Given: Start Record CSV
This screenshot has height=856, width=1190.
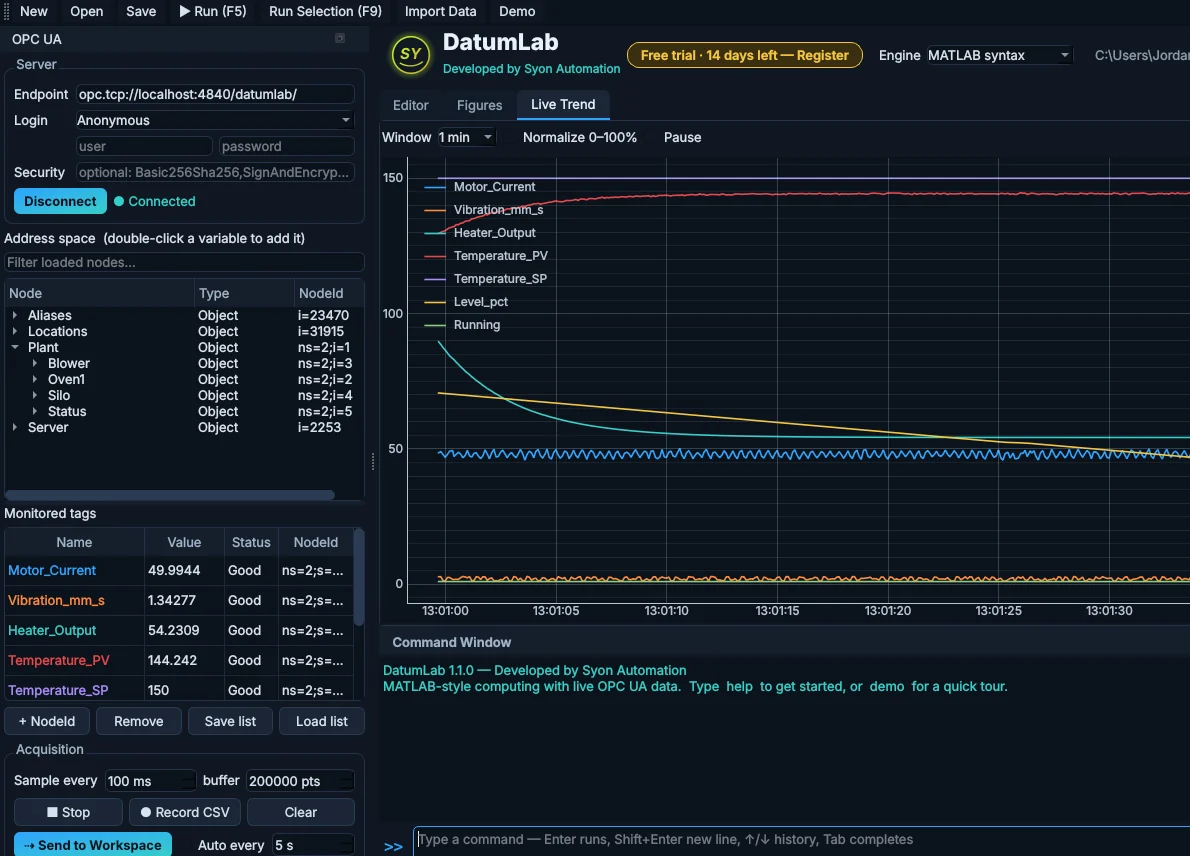Looking at the screenshot, I should (x=185, y=812).
